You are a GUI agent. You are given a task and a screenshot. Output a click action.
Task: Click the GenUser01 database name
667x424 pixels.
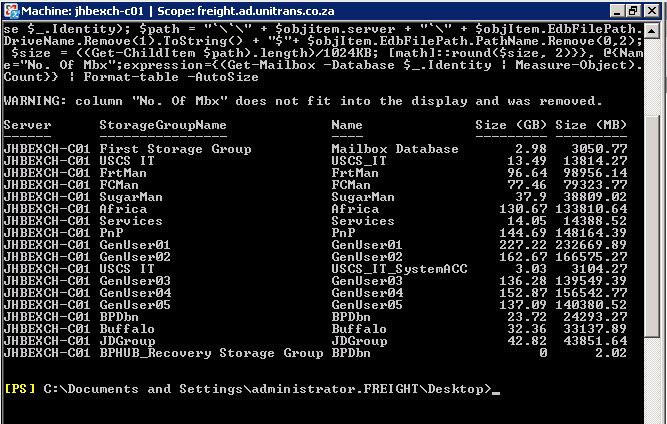[x=367, y=245]
